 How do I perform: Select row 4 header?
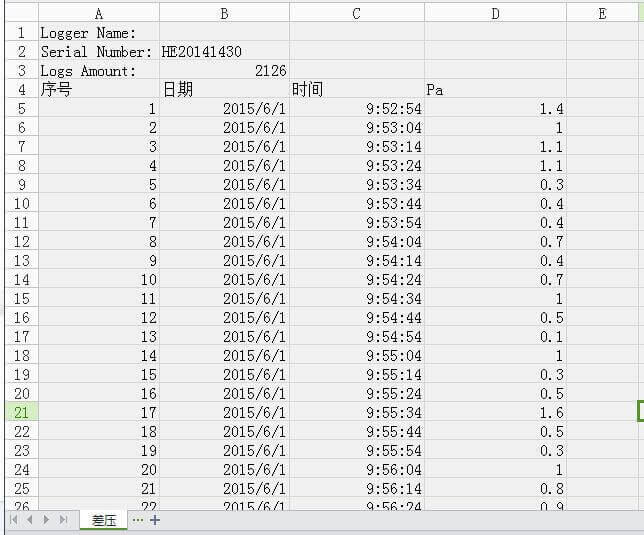[x=21, y=90]
